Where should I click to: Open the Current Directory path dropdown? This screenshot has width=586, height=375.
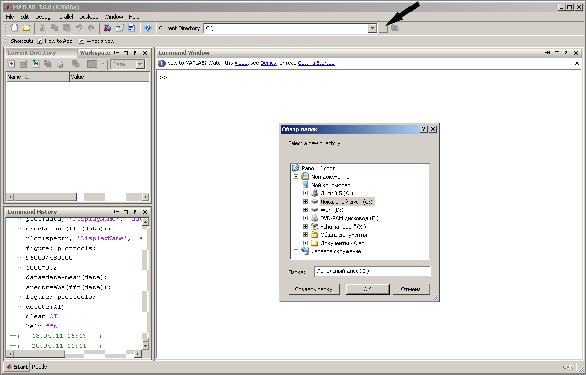coord(372,28)
